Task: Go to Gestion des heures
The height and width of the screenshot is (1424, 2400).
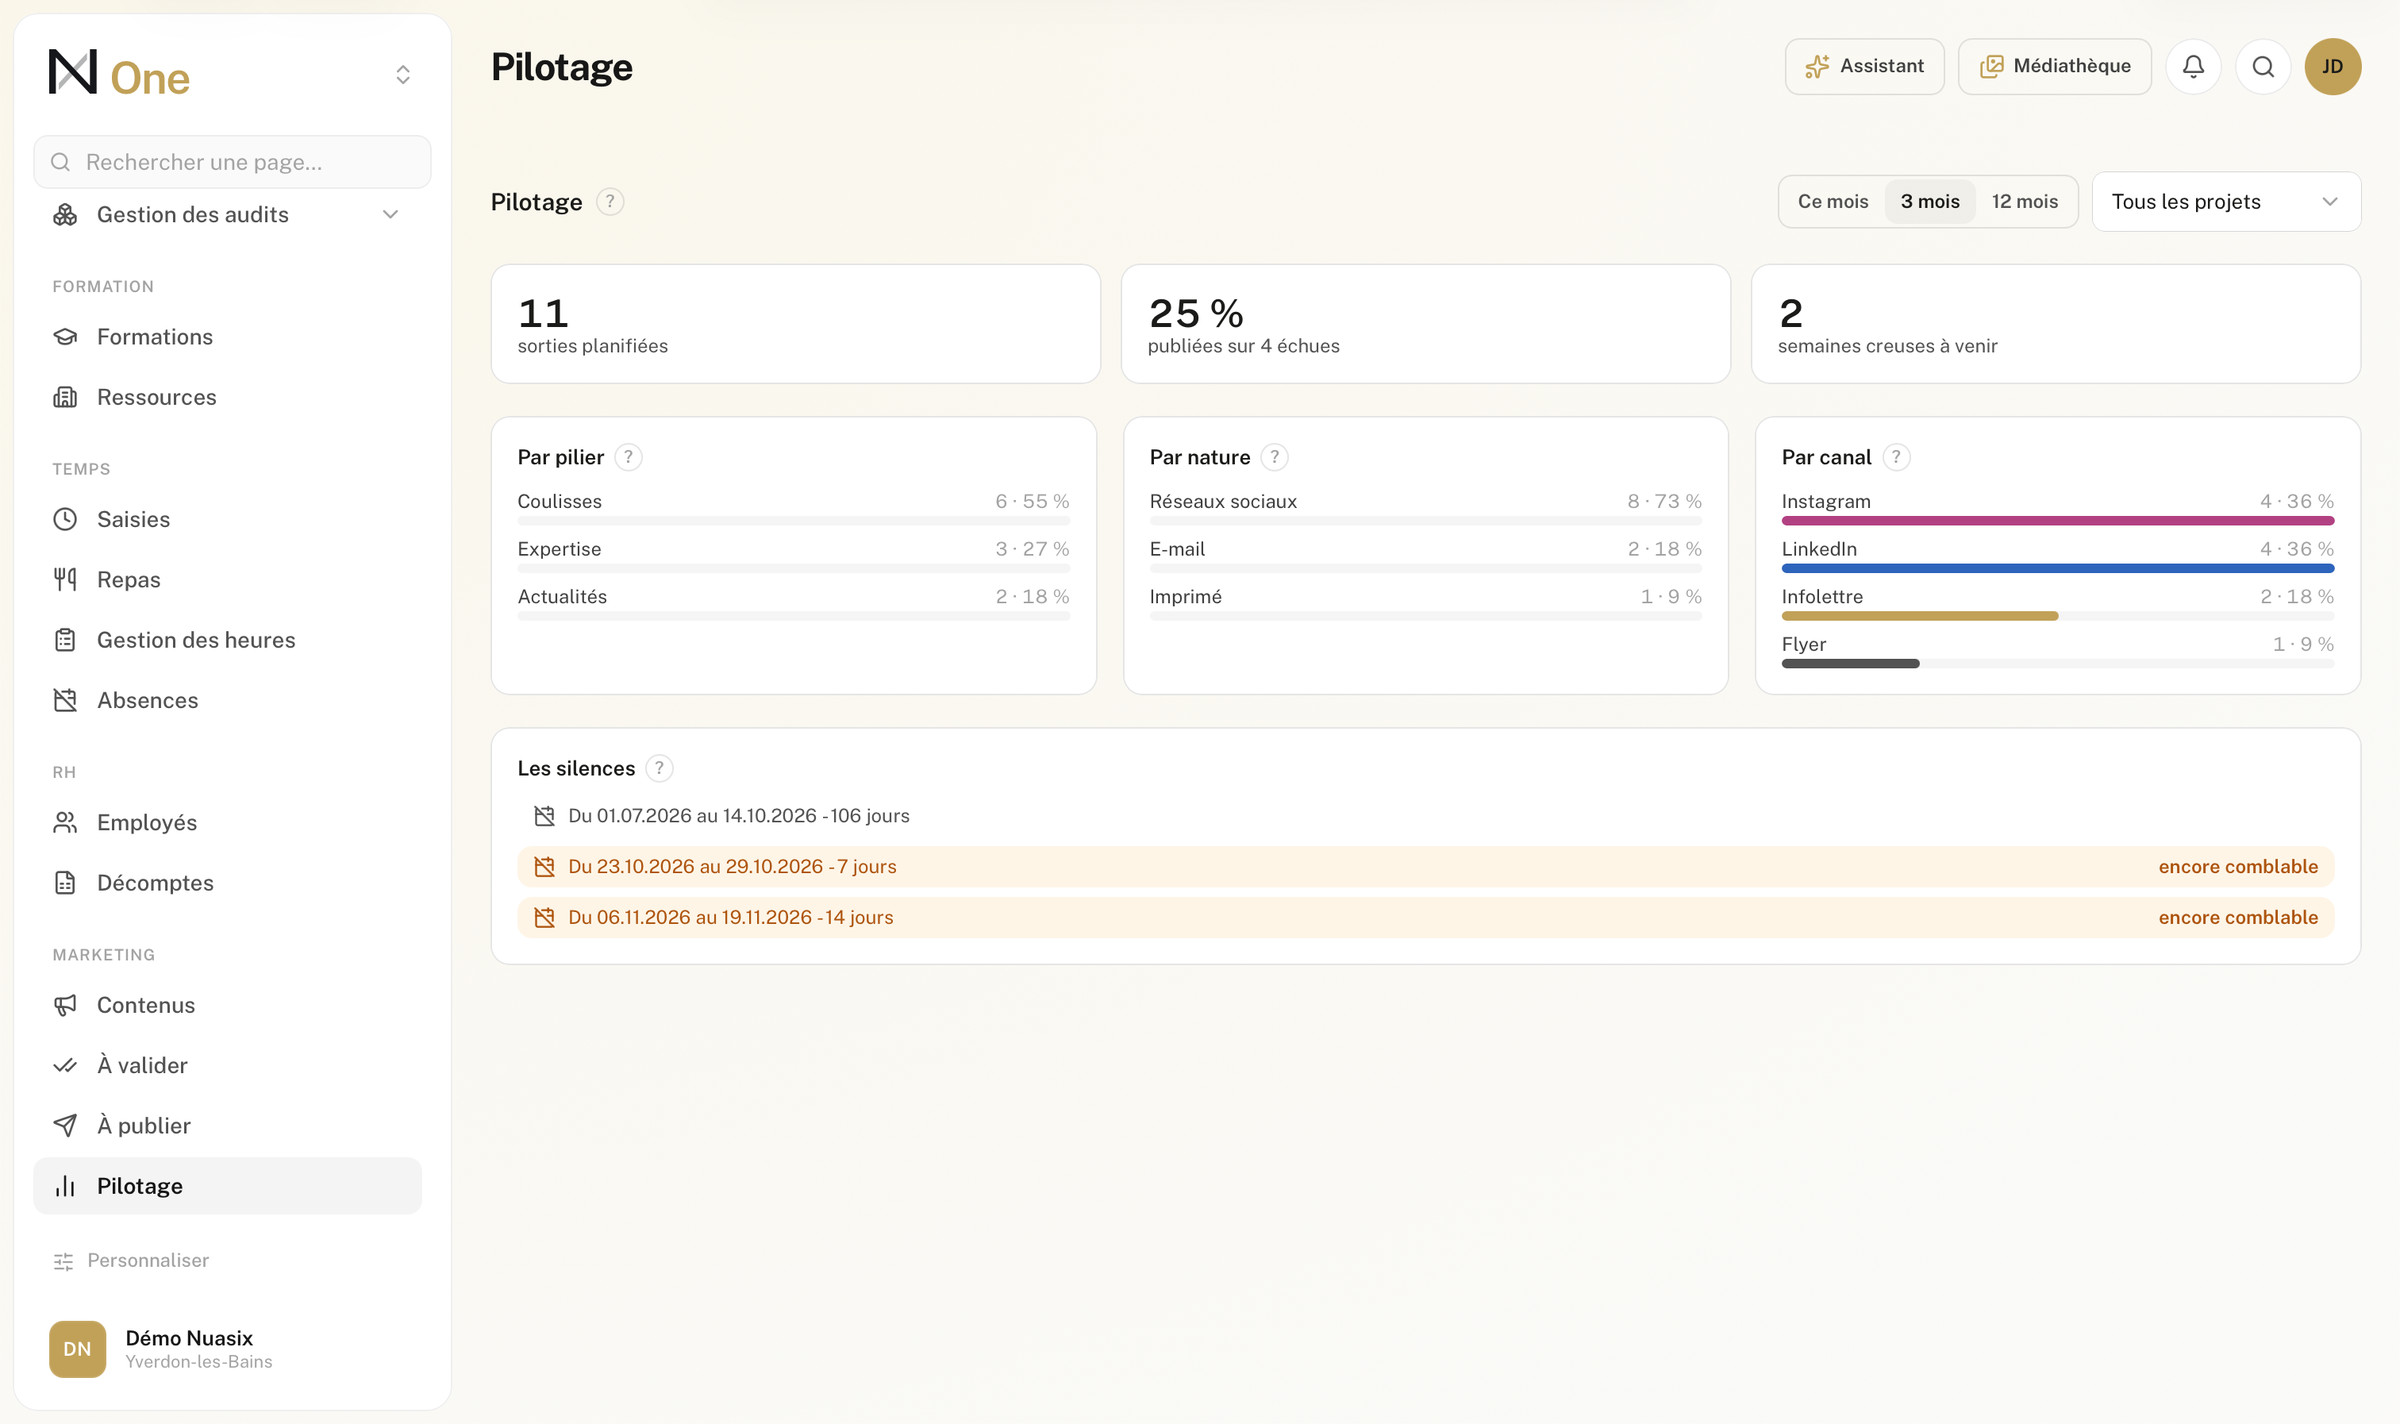Action: [228, 640]
